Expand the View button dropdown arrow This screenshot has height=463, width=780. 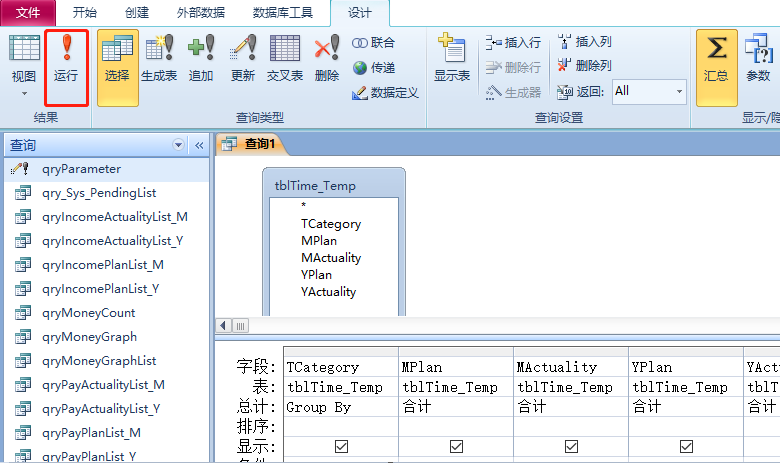[24, 93]
